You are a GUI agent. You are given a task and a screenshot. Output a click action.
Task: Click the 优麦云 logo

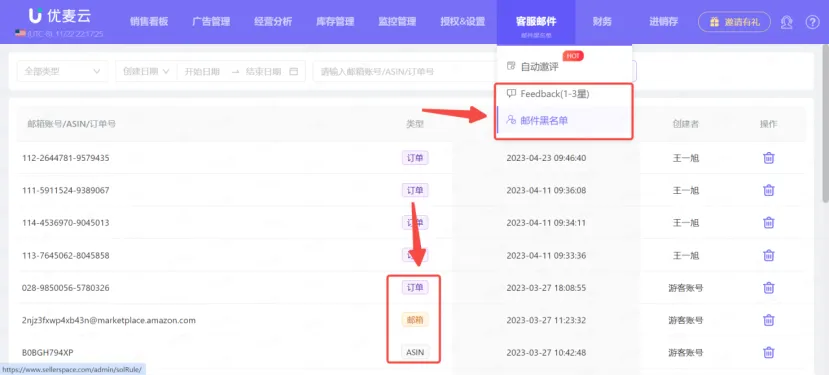(x=60, y=16)
